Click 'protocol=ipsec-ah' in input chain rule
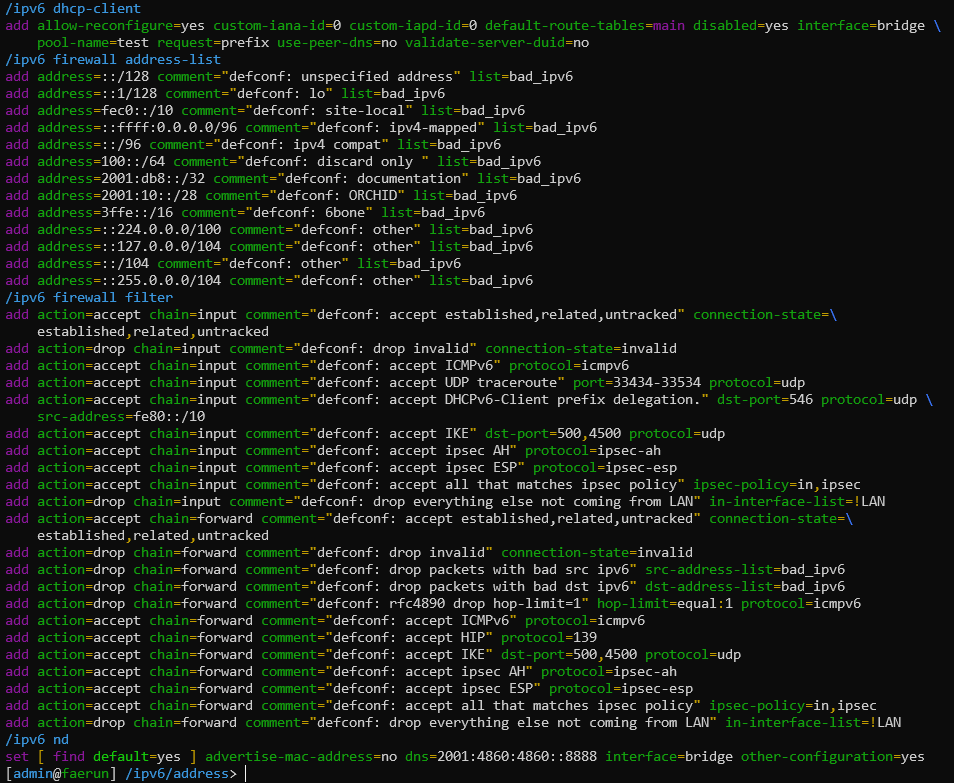Image resolution: width=954 pixels, height=783 pixels. click(x=593, y=451)
